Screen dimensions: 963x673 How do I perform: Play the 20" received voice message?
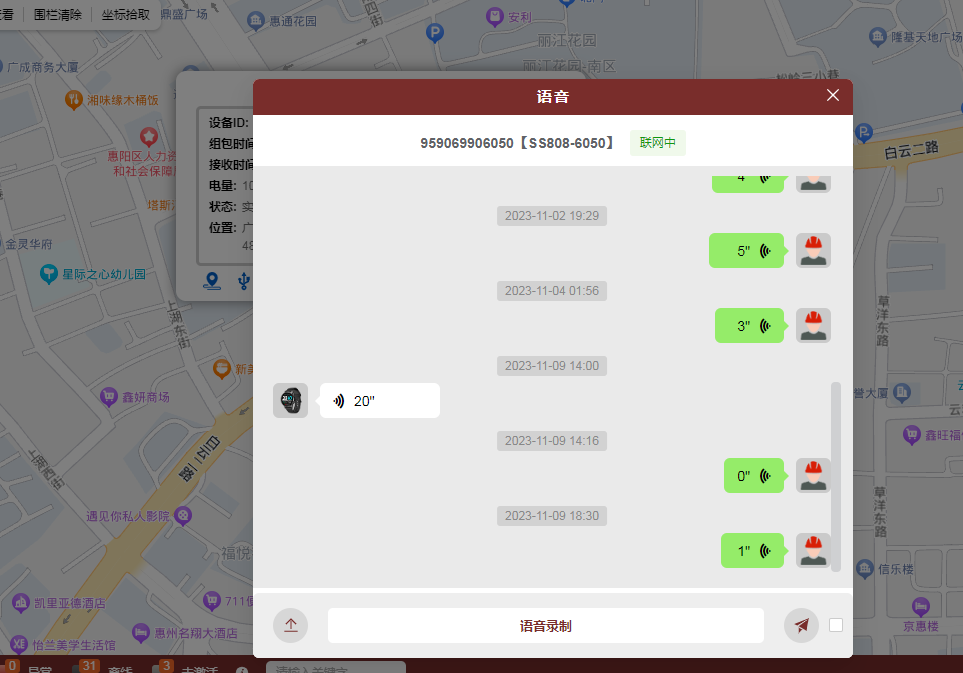click(x=379, y=401)
